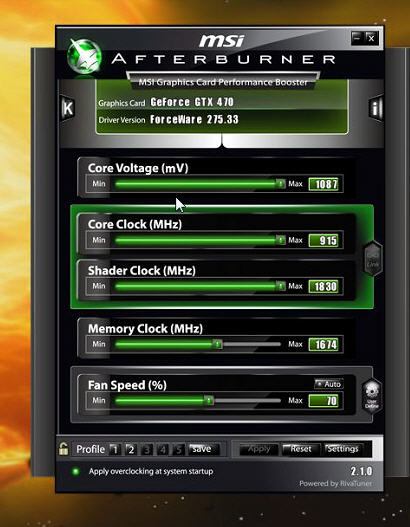
Task: Click the Shader Clock slider handle
Action: click(x=280, y=286)
